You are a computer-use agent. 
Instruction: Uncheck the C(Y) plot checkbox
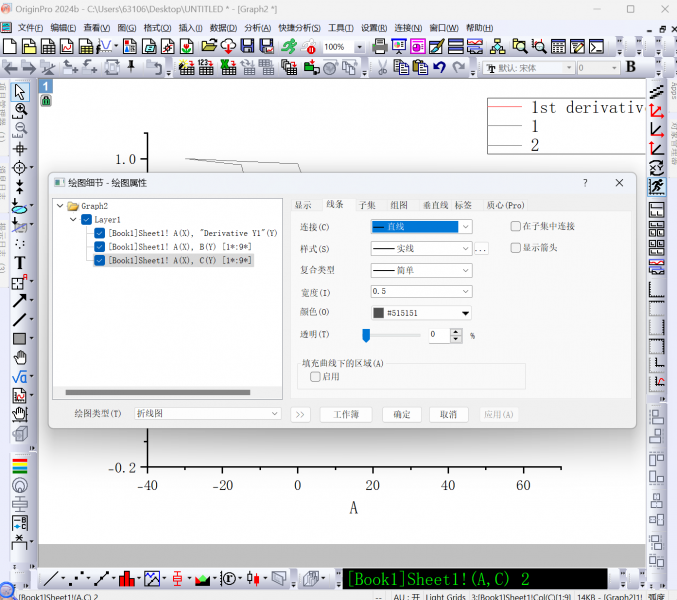(100, 260)
